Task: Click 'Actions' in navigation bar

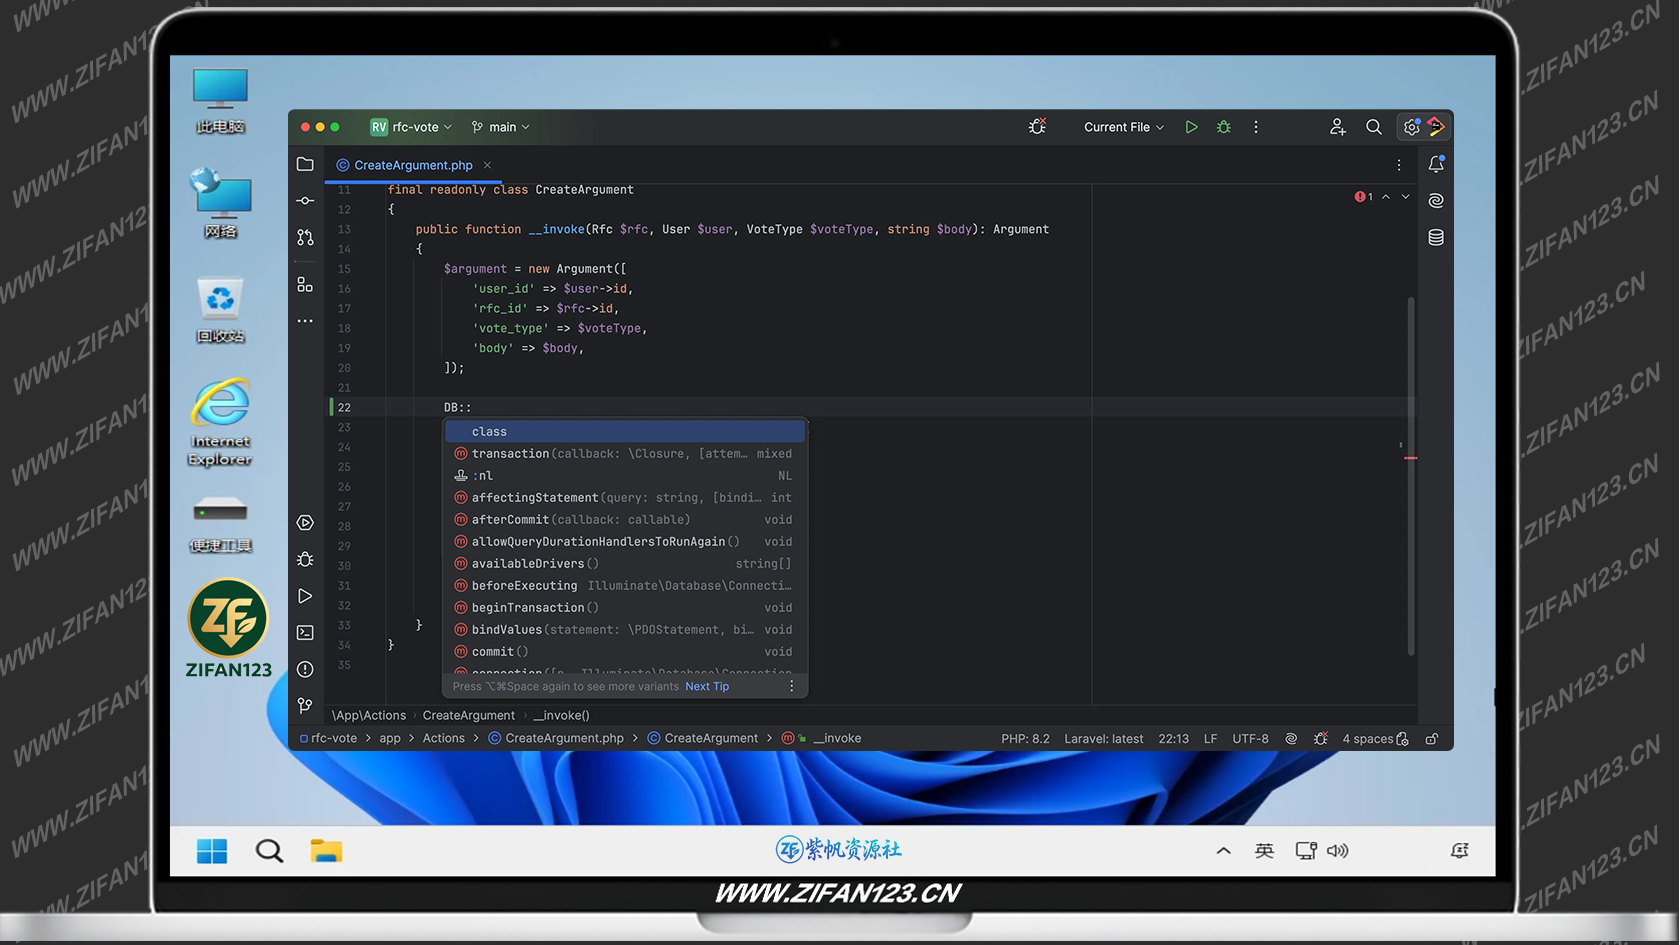Action: point(443,739)
